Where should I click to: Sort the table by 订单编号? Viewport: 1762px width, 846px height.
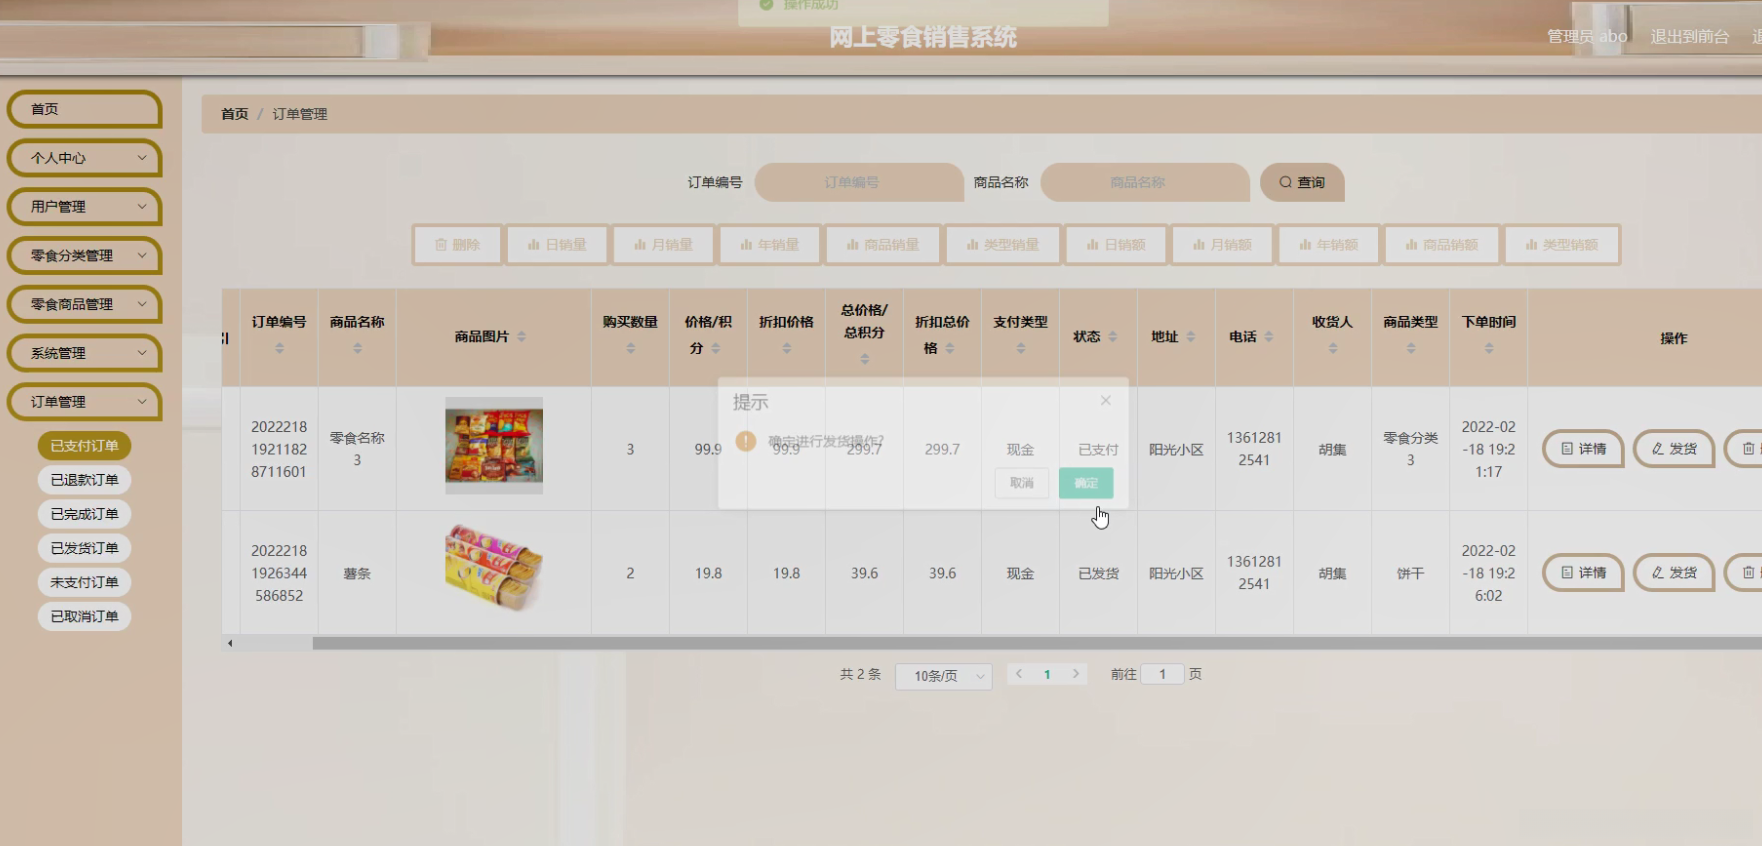[x=279, y=348]
